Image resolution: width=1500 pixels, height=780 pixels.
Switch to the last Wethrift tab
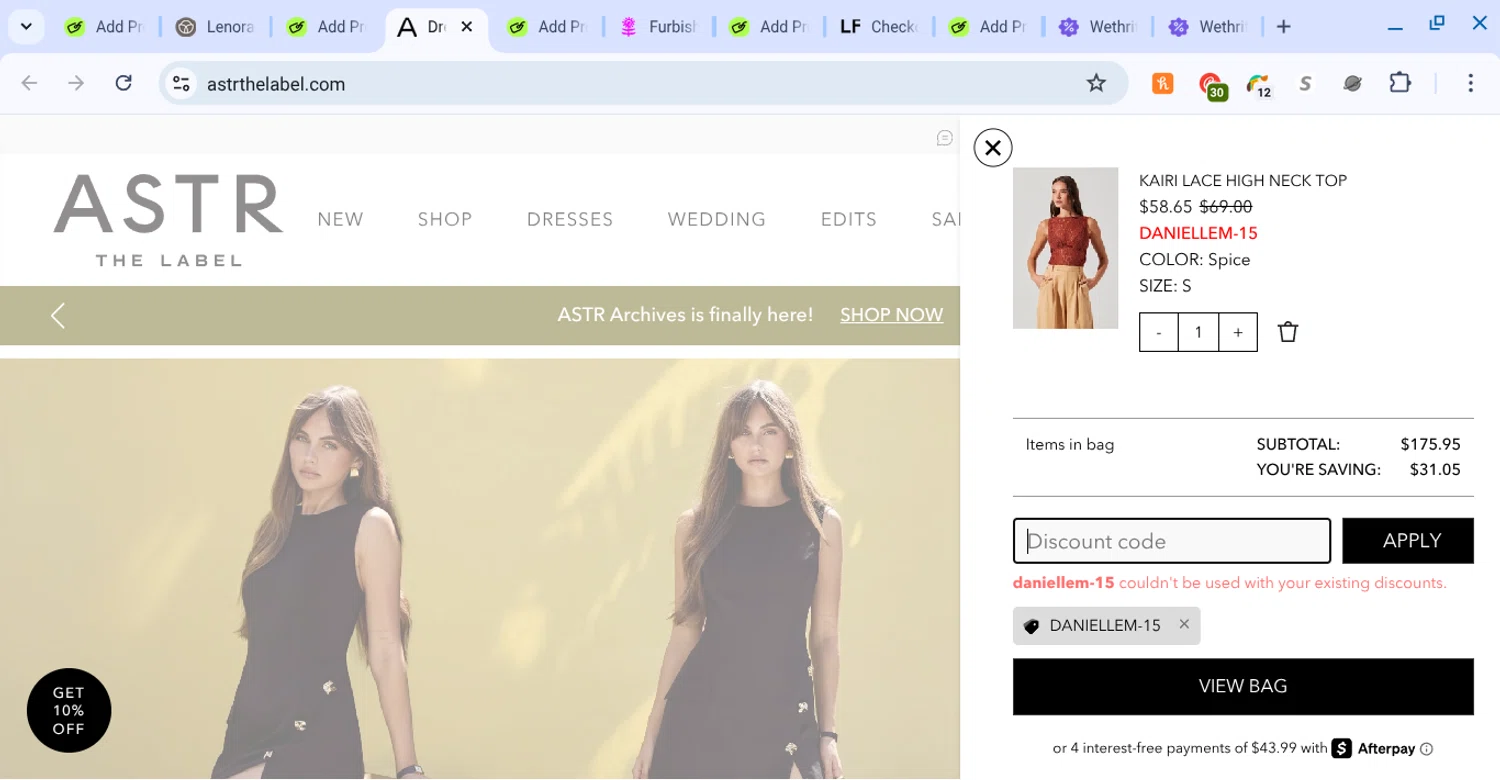(x=1208, y=27)
